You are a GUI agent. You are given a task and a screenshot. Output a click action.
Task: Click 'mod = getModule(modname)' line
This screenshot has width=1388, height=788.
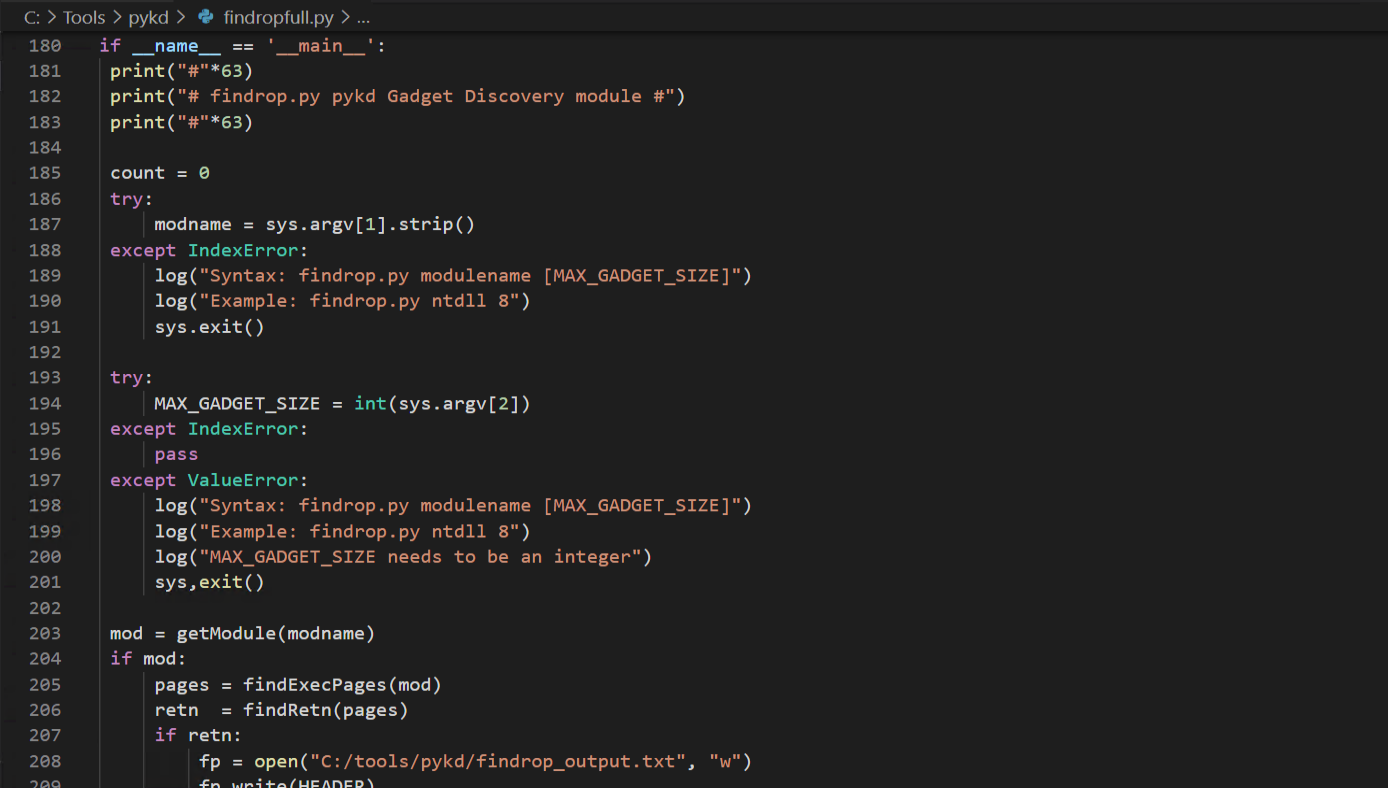(x=243, y=633)
